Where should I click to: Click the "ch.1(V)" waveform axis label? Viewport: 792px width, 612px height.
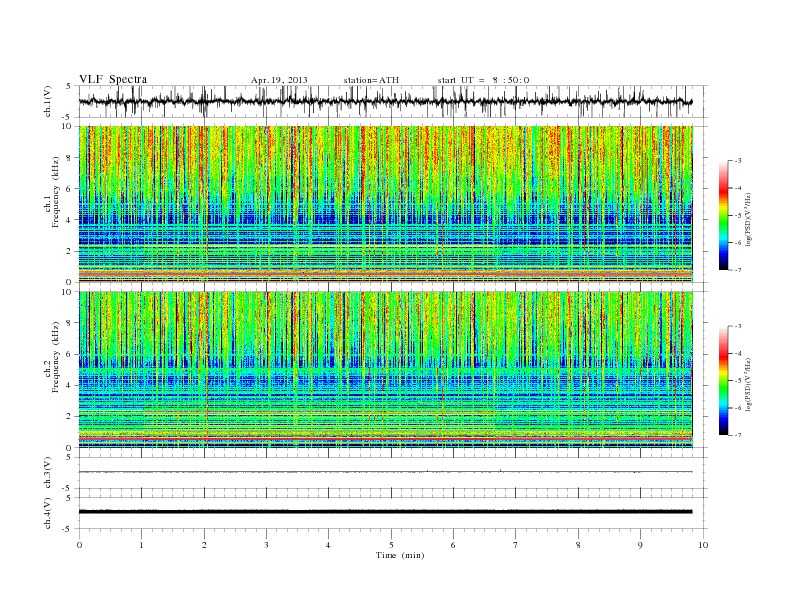tap(48, 101)
